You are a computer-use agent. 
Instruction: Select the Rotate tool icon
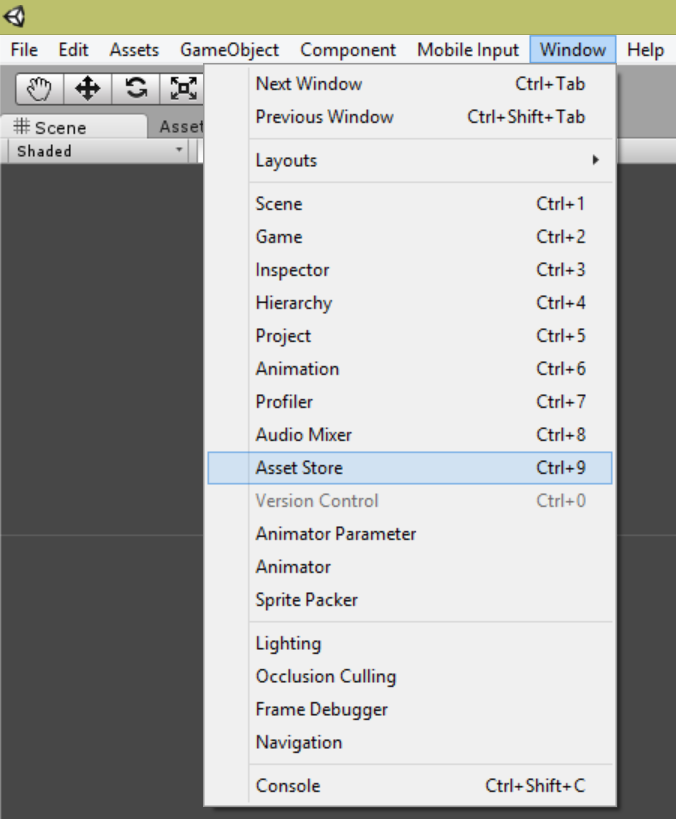coord(136,88)
